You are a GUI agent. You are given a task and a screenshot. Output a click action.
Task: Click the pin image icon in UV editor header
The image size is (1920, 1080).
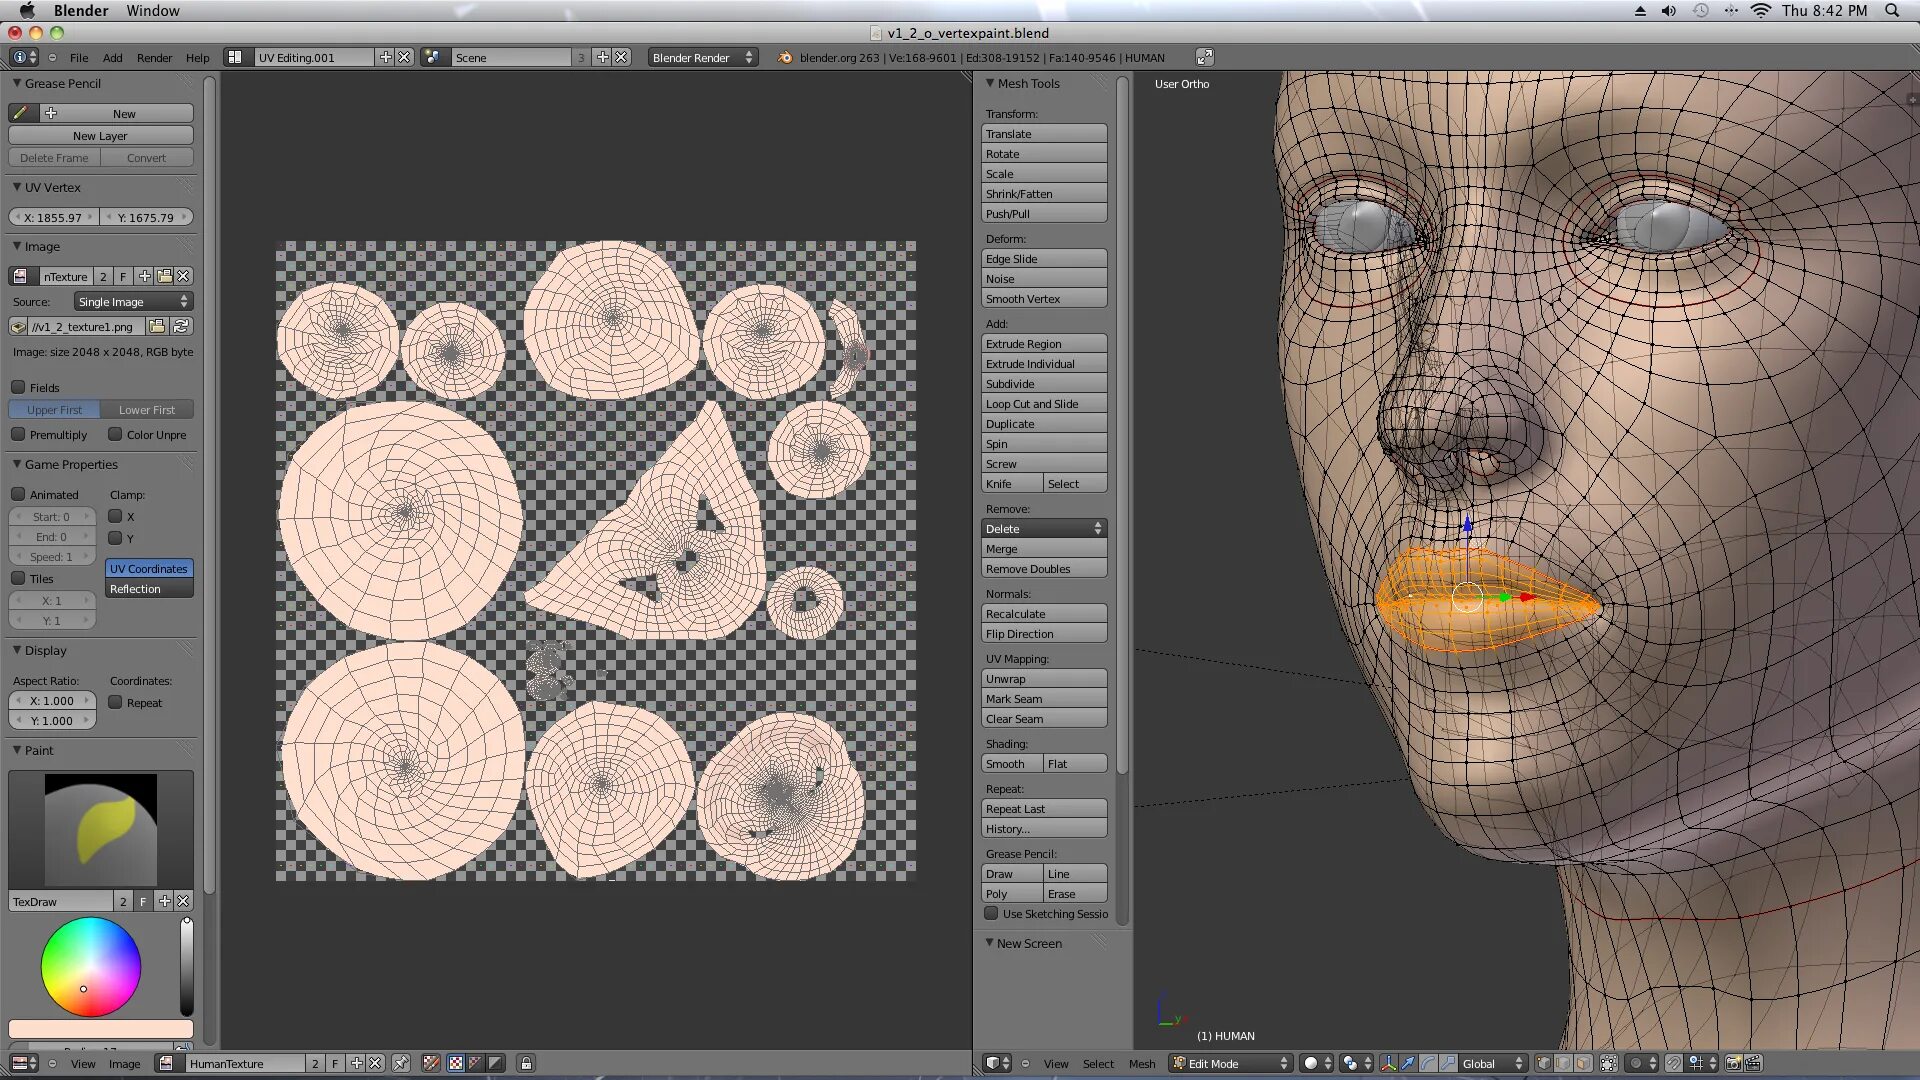point(401,1063)
